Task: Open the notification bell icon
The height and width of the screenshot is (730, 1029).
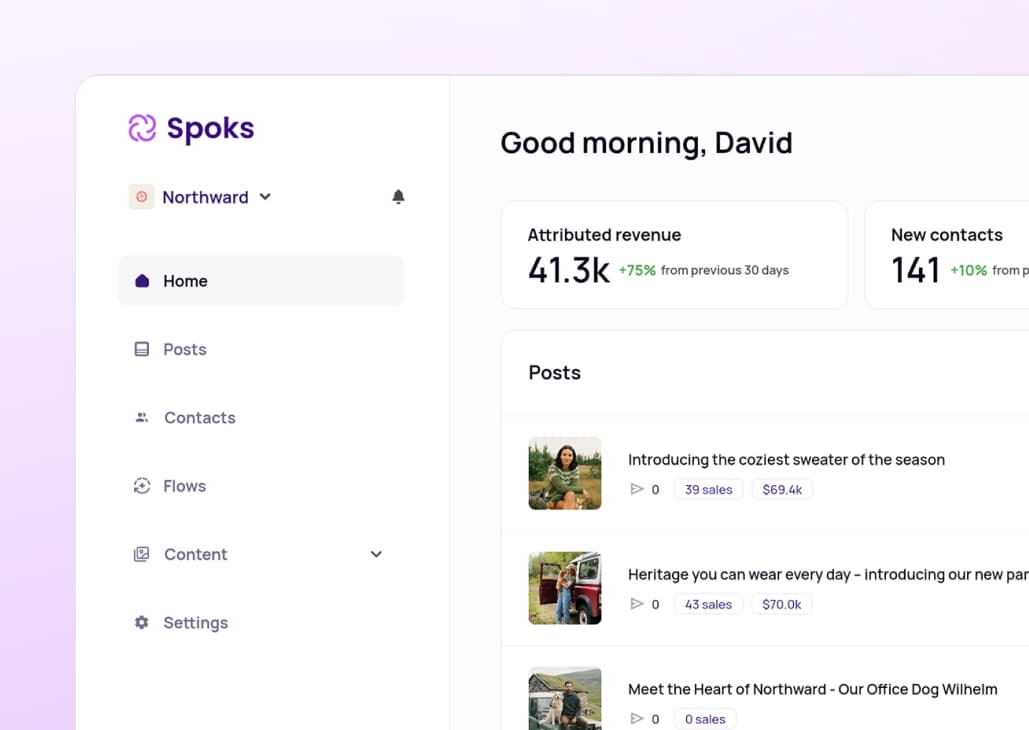Action: click(398, 197)
